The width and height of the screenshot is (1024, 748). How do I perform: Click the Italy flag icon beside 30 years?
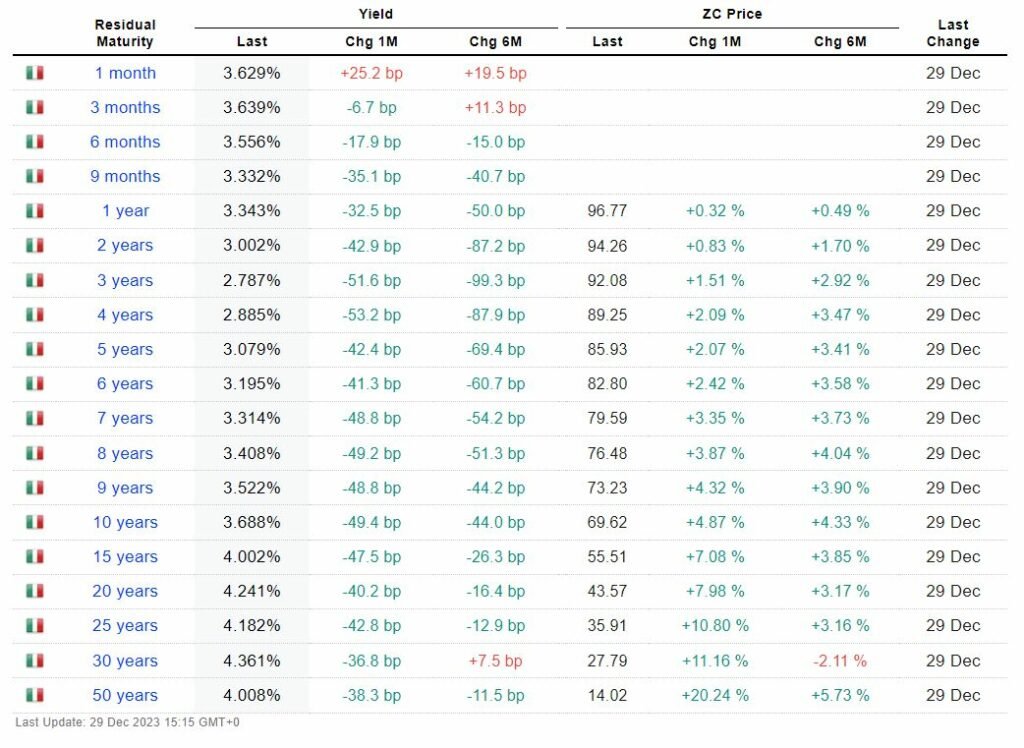tap(35, 660)
